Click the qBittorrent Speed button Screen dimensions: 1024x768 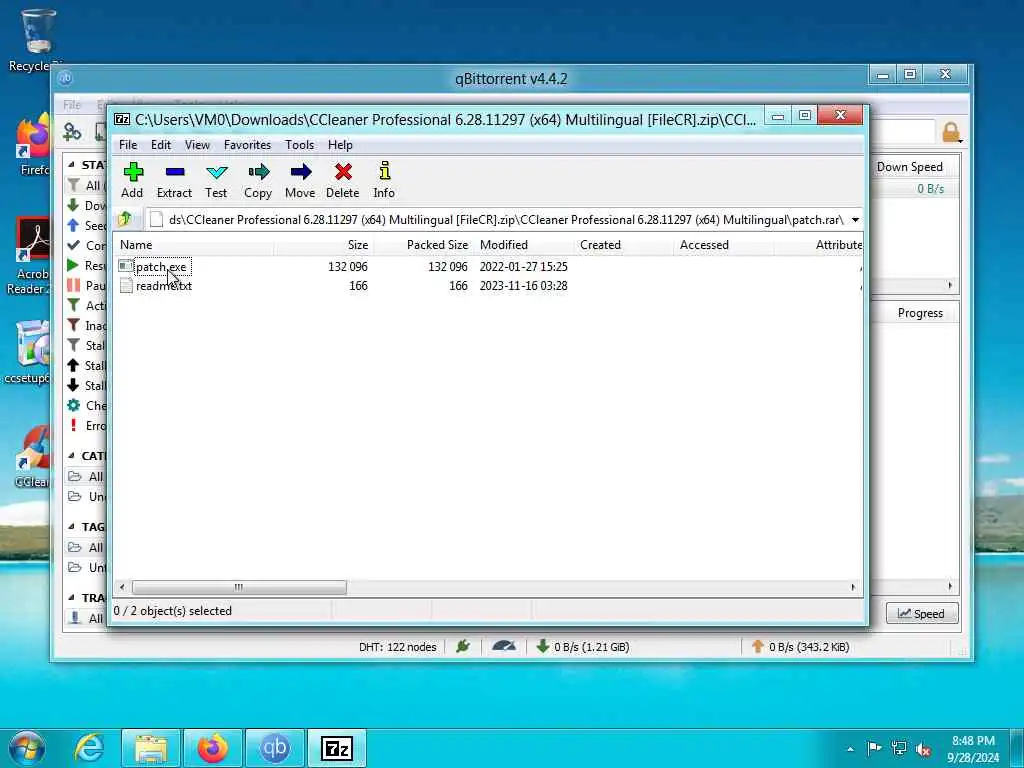tap(921, 614)
